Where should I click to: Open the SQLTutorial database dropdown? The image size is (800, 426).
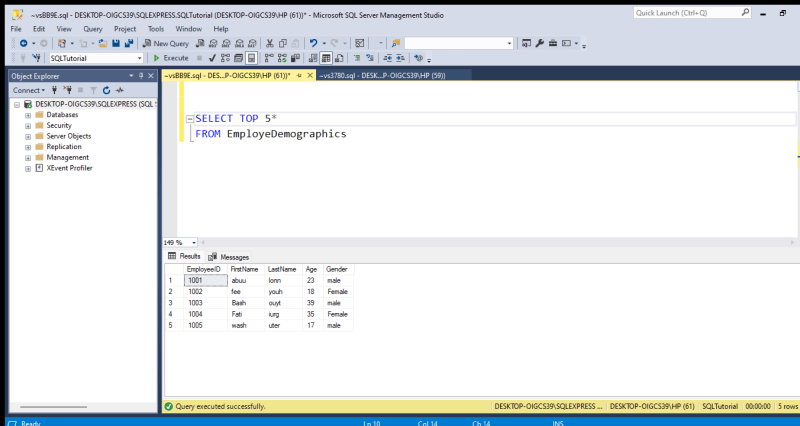pos(139,58)
